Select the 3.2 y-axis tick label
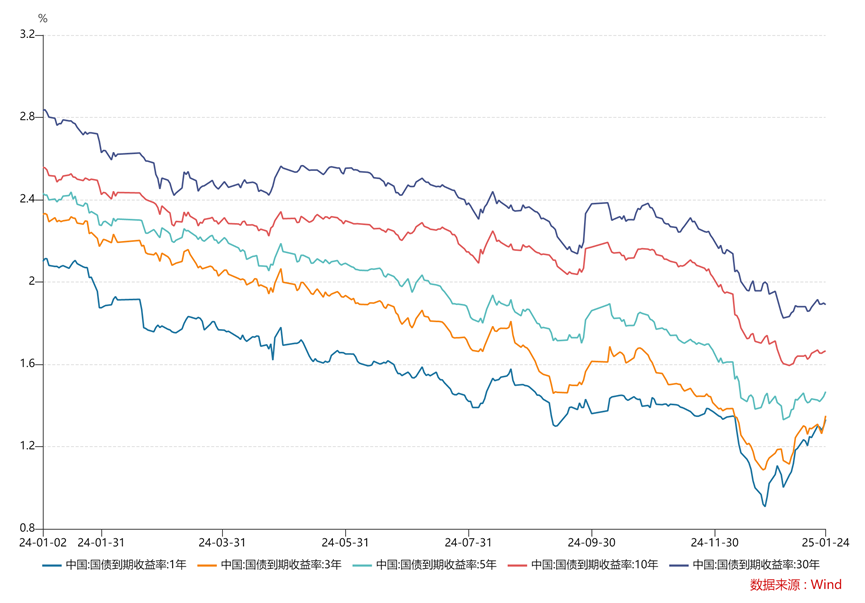The image size is (865, 603). pos(27,35)
